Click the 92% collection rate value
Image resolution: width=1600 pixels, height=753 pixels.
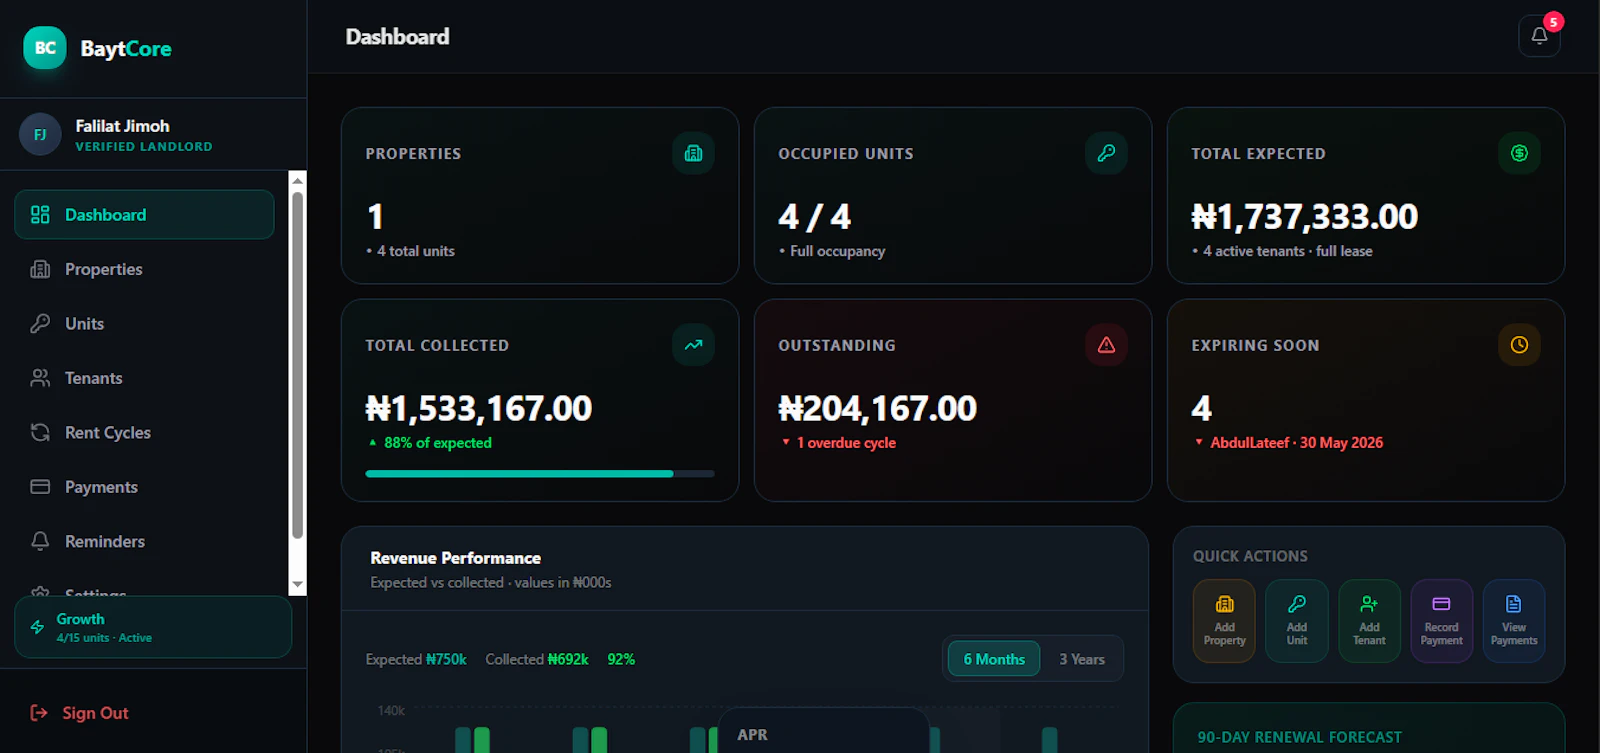click(x=621, y=660)
